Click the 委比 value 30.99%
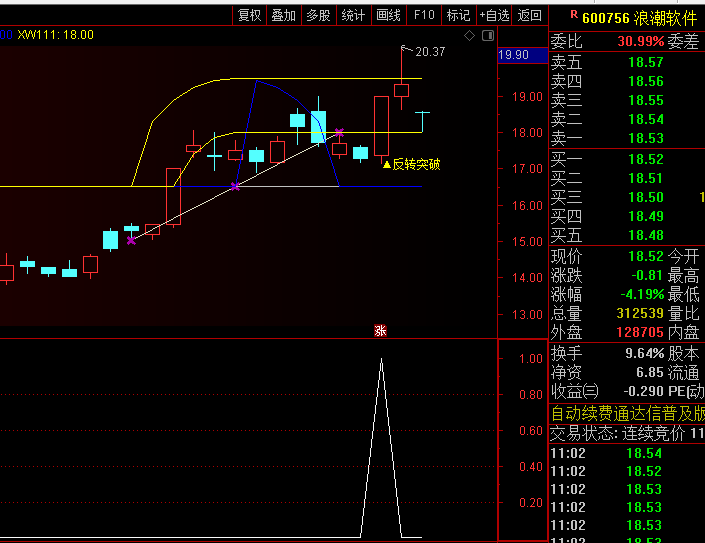This screenshot has width=705, height=543. 641,41
